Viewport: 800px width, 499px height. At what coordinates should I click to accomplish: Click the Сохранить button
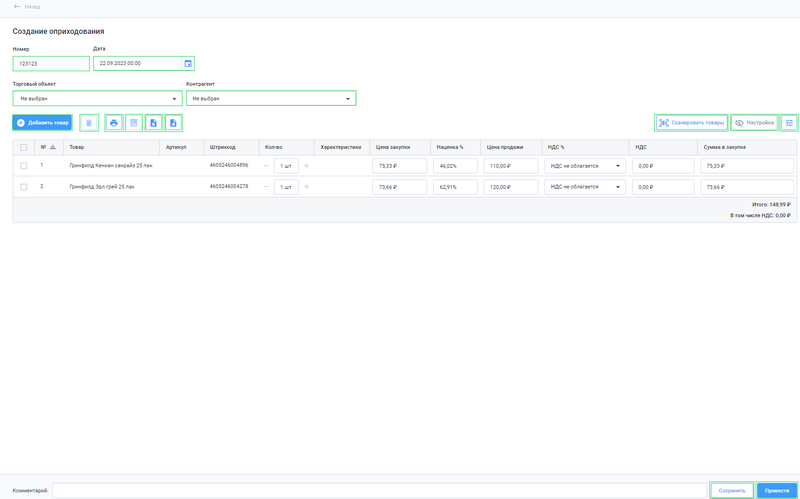pyautogui.click(x=732, y=490)
